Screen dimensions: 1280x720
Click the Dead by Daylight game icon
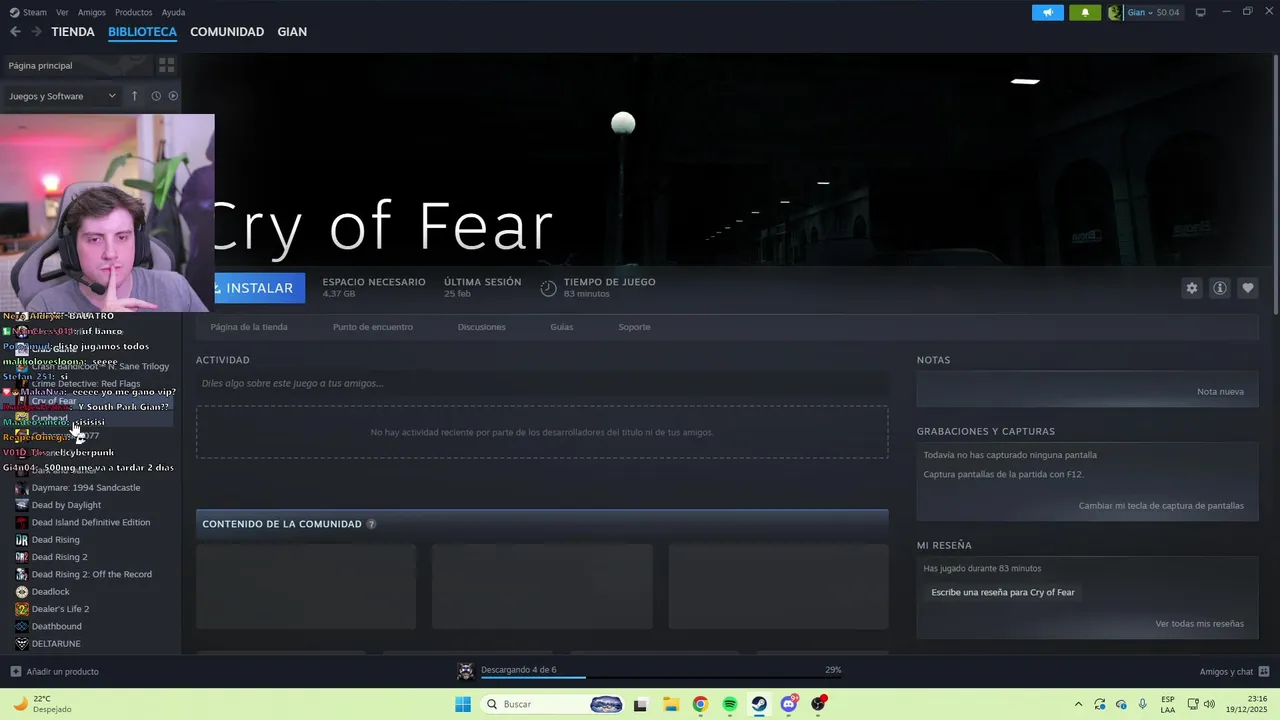pyautogui.click(x=22, y=505)
